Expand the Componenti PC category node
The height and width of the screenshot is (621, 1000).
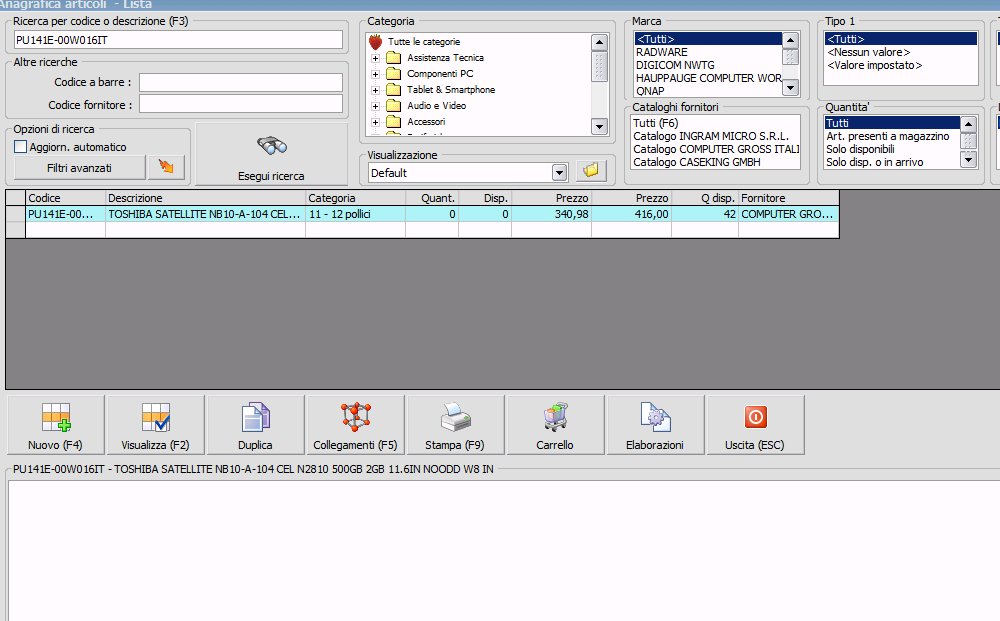click(x=376, y=74)
